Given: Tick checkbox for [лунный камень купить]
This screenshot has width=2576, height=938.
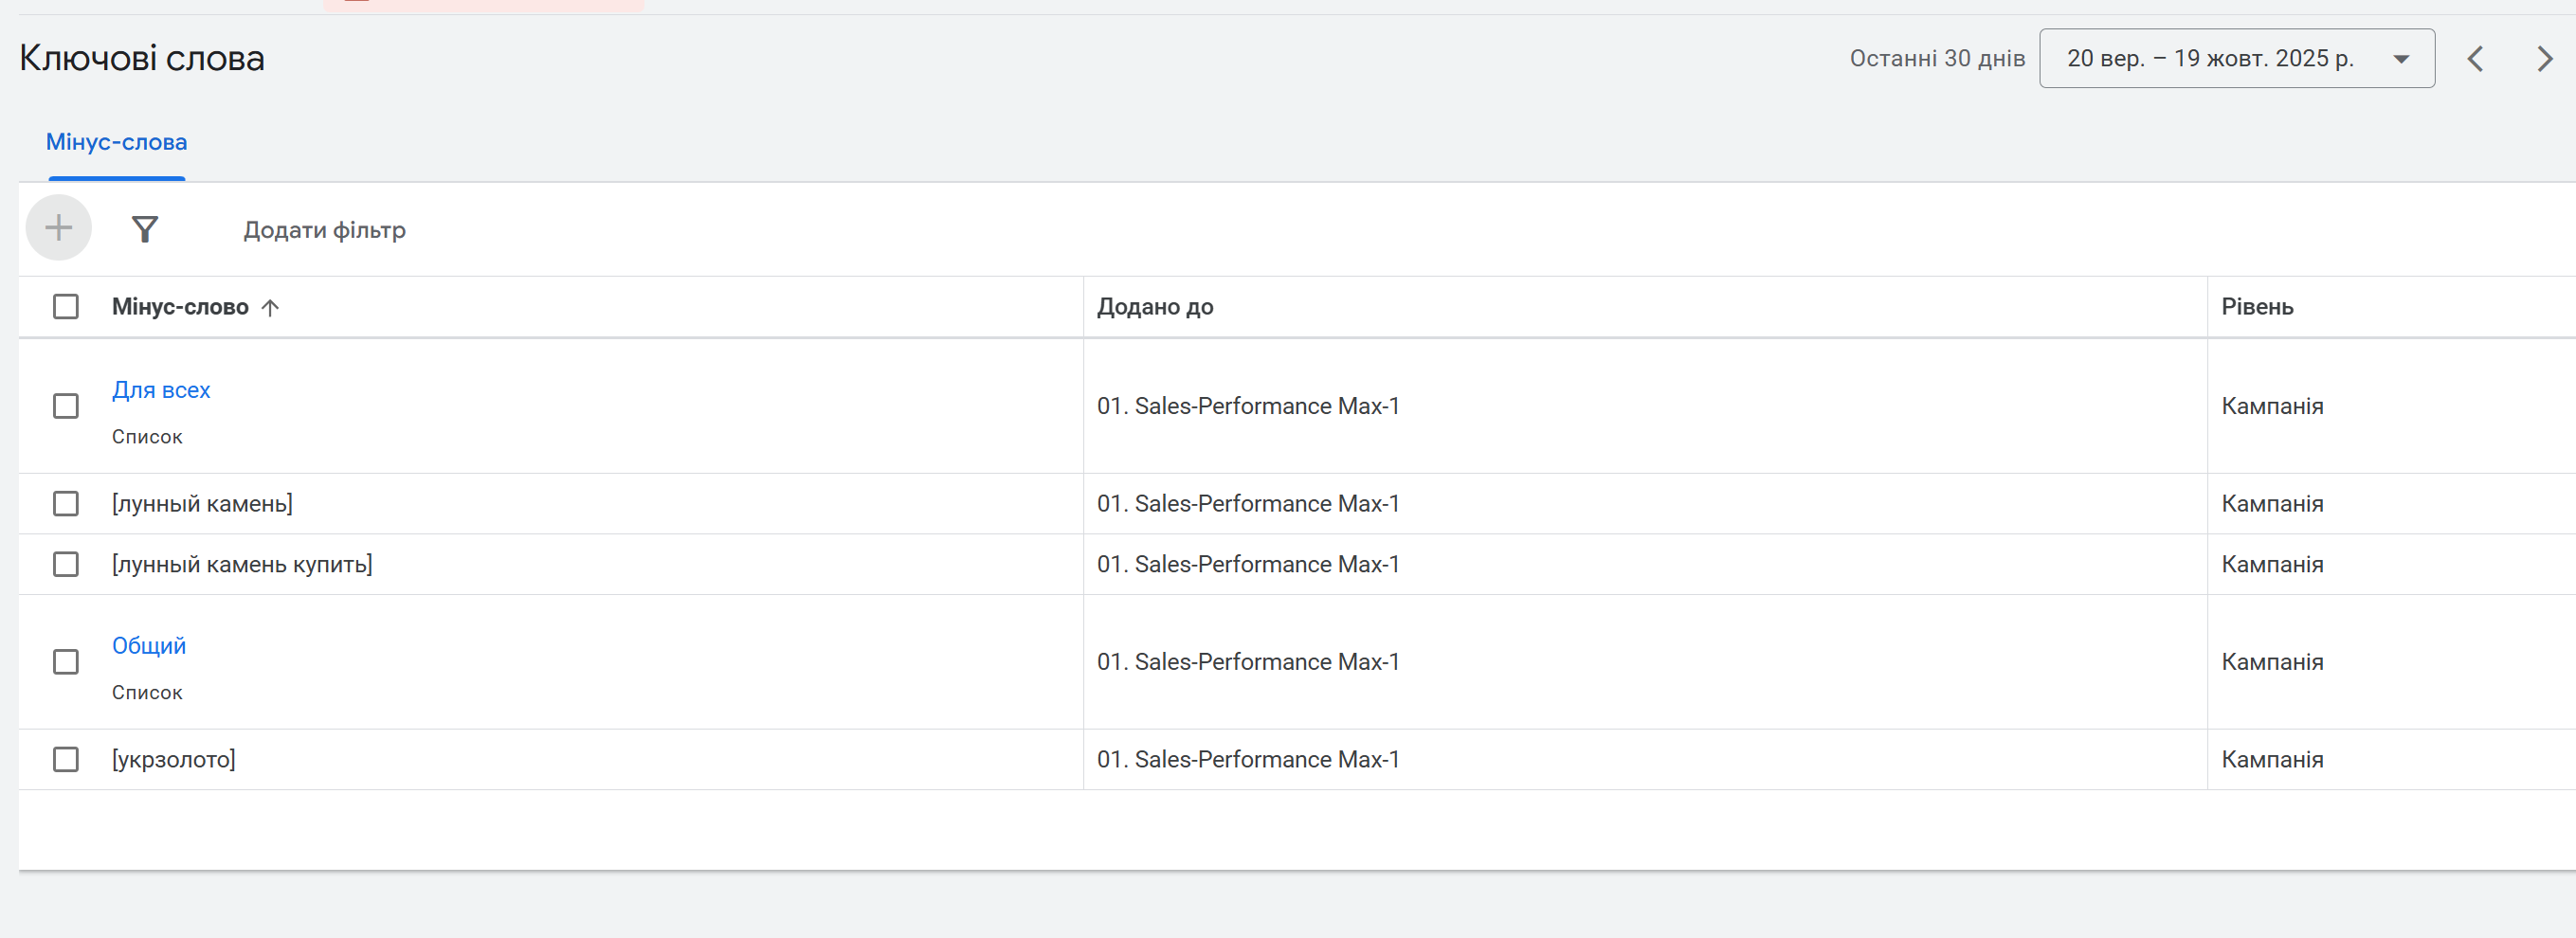Looking at the screenshot, I should point(66,565).
